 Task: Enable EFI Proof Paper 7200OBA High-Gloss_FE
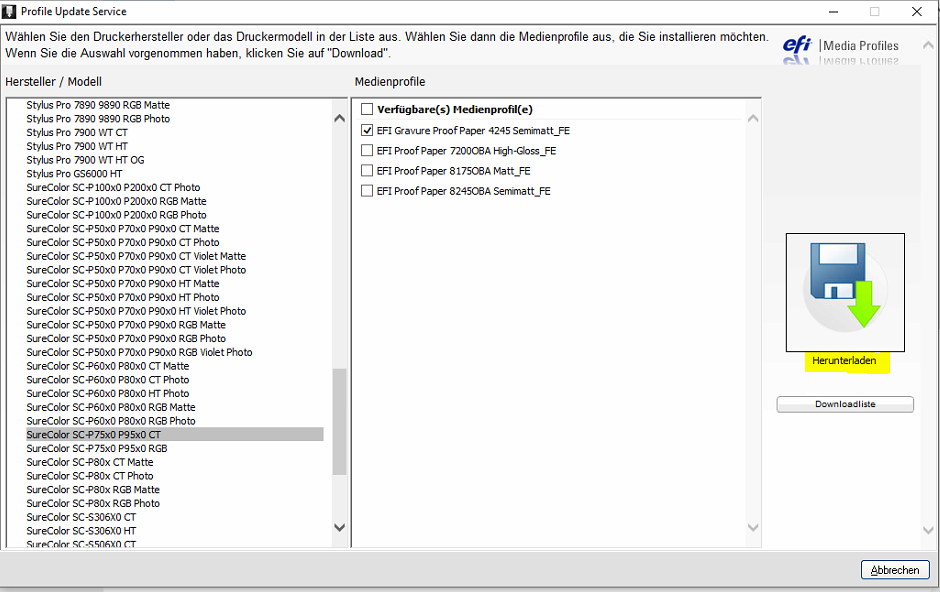[x=367, y=150]
